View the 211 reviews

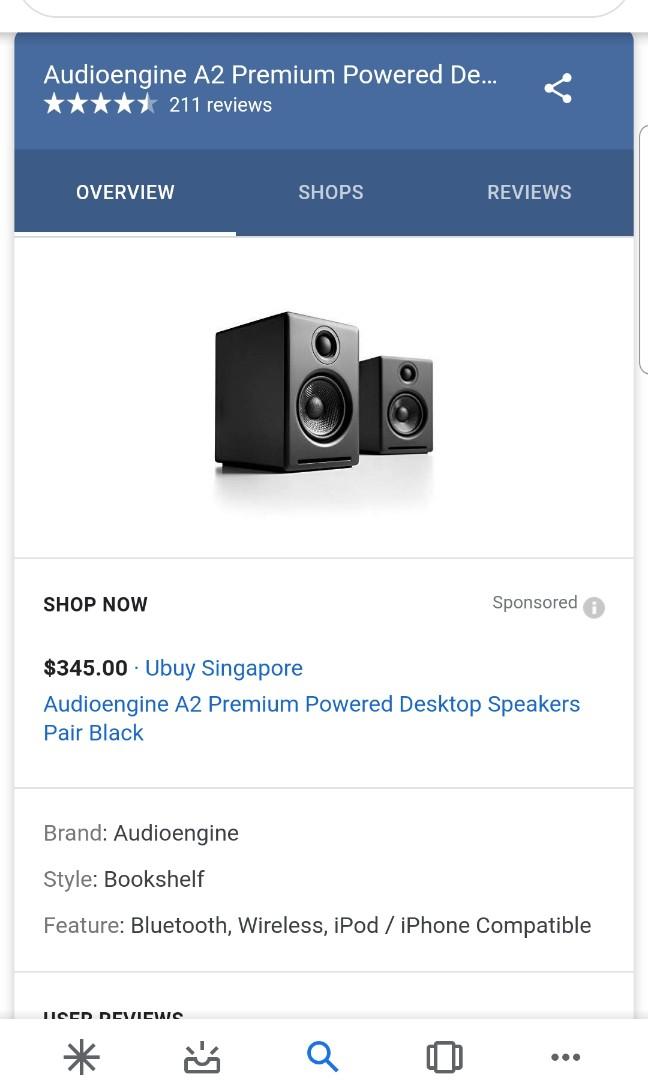click(222, 104)
